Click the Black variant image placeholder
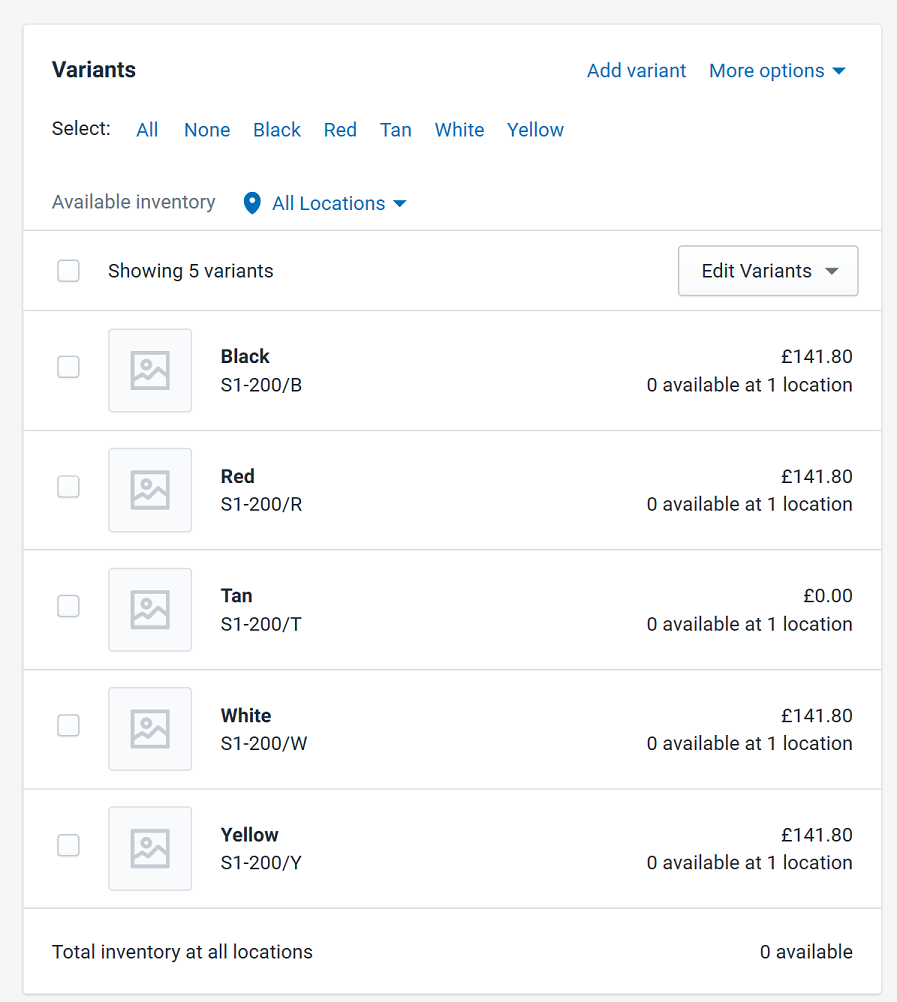The width and height of the screenshot is (897, 1002). 150,371
